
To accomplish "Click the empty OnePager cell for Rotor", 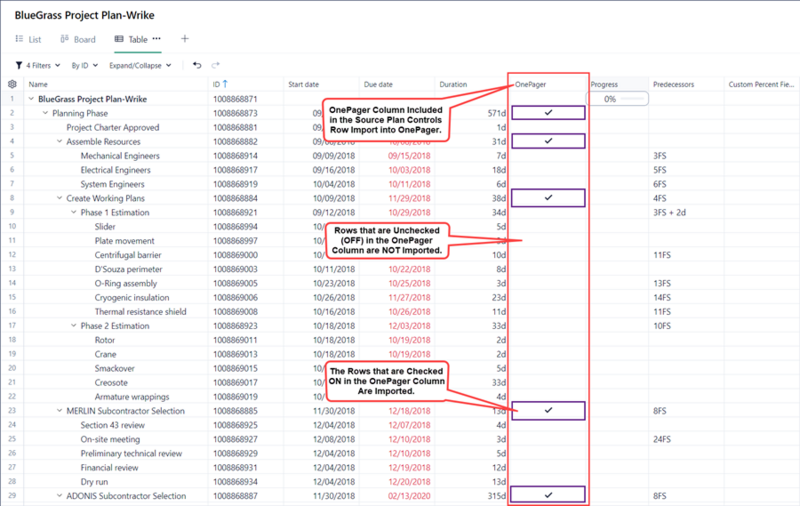I will pos(548,340).
